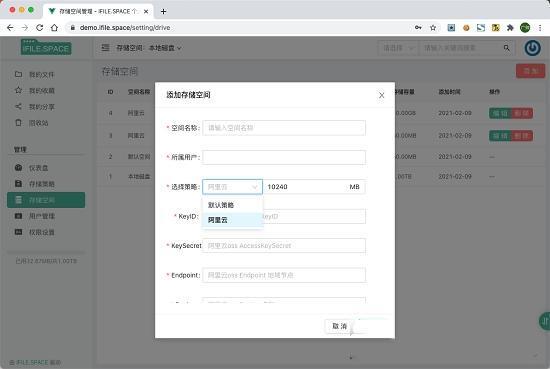Click 本地磁盘 cell in row 1
550x369 pixels.
pyautogui.click(x=139, y=176)
